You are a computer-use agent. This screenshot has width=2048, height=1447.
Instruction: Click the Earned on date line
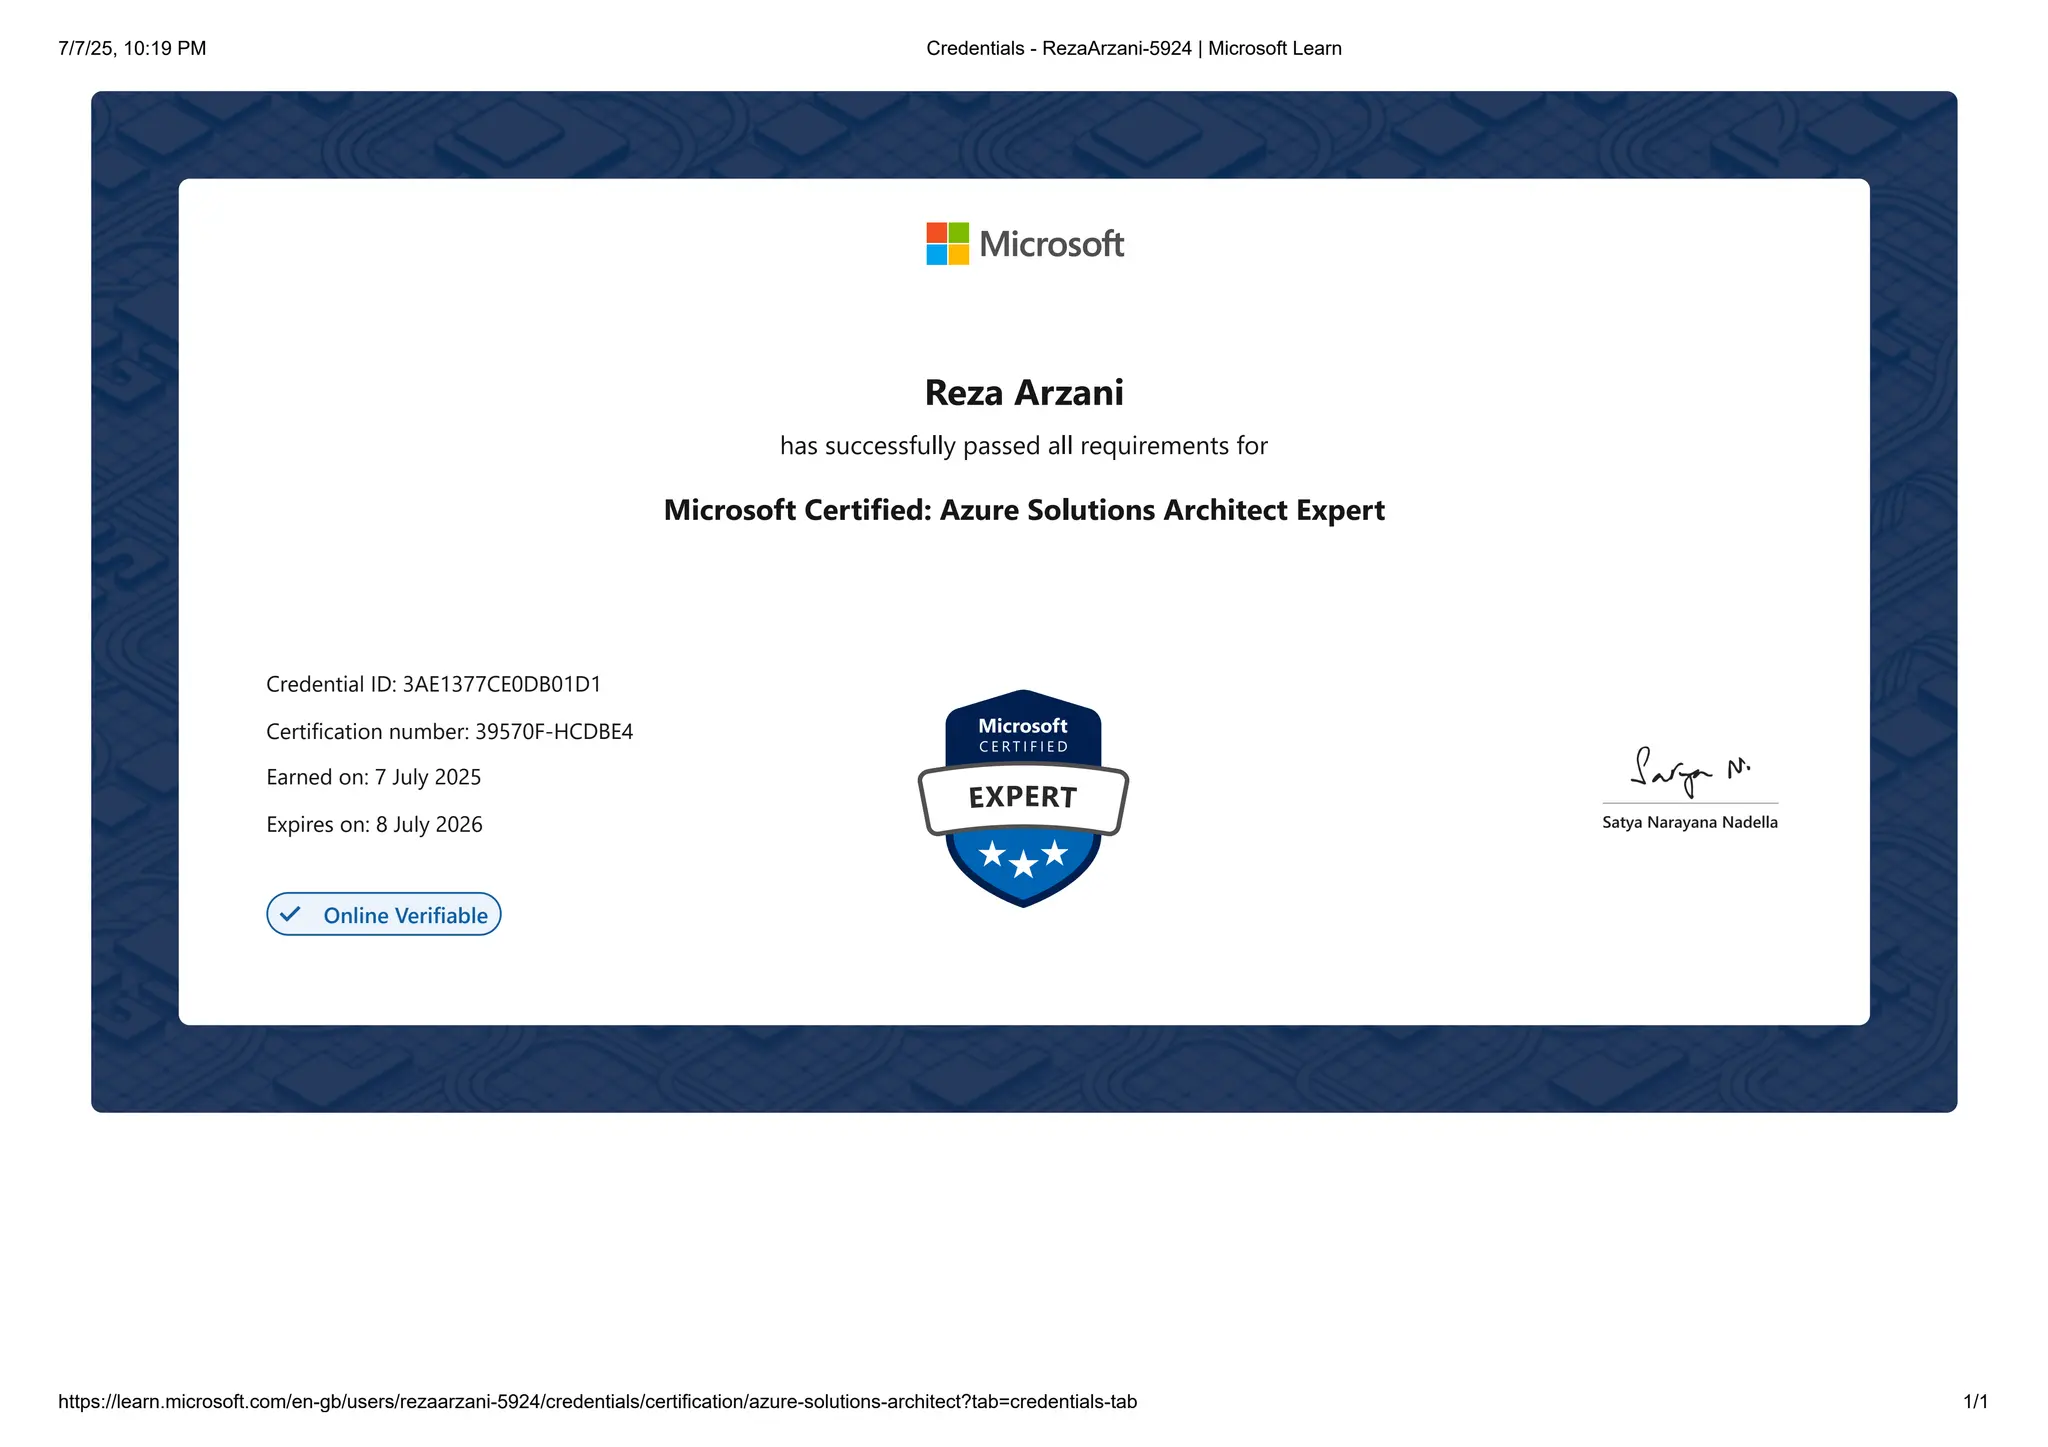click(x=373, y=777)
